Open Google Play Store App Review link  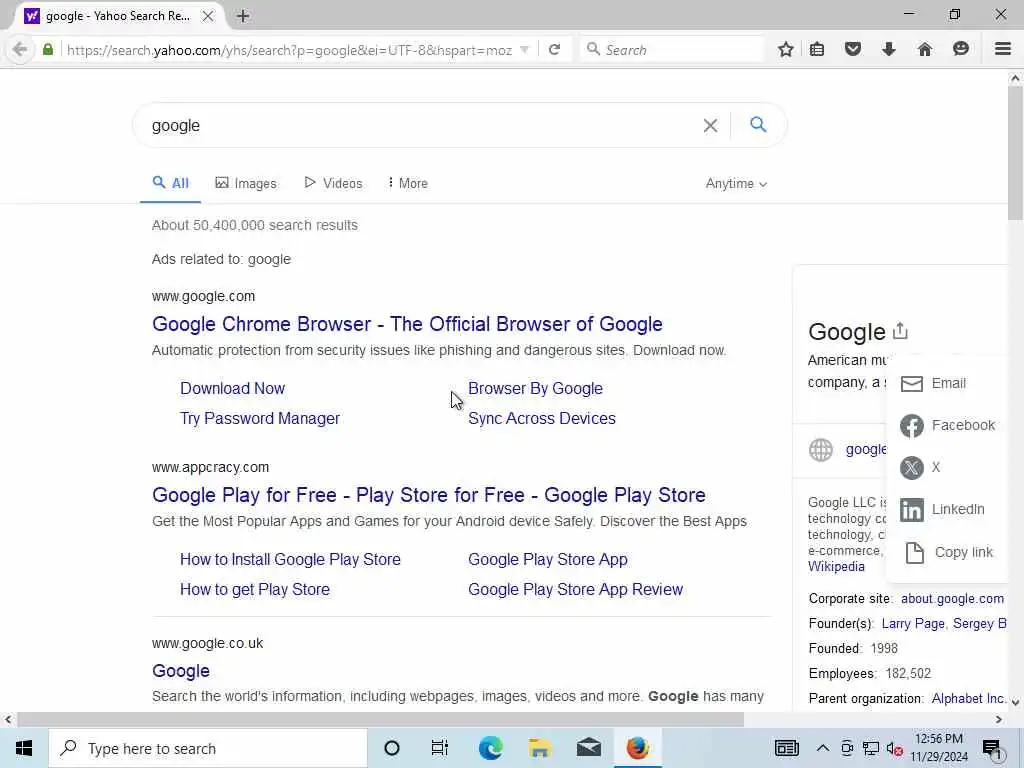(x=575, y=590)
